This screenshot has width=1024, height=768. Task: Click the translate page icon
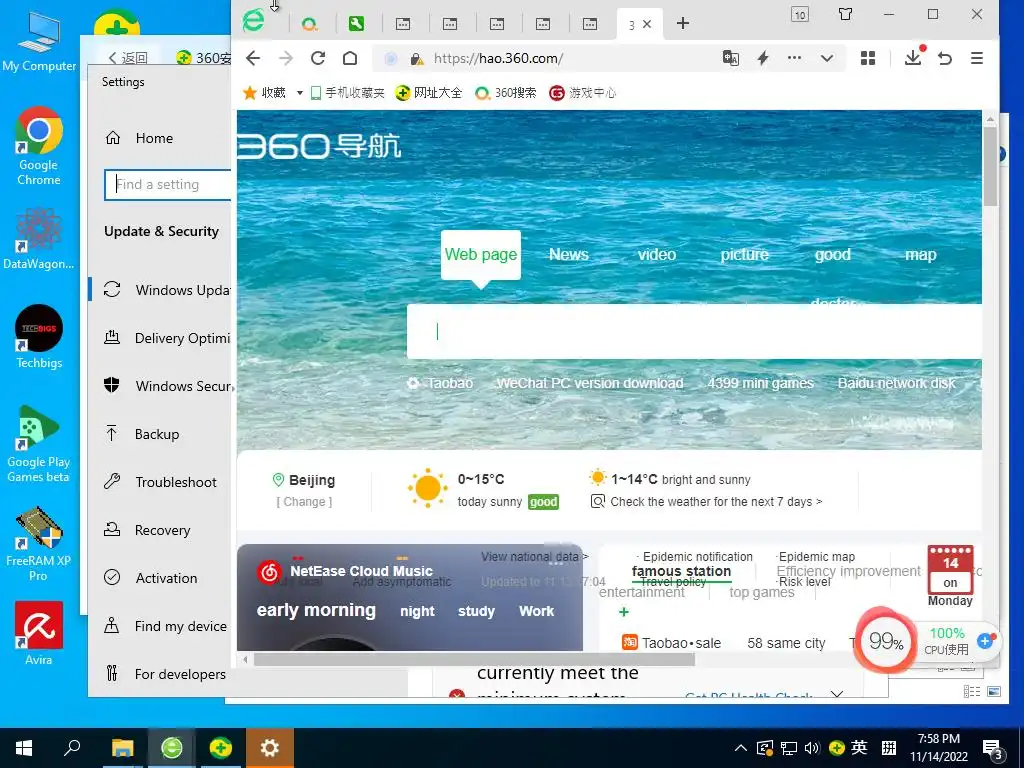coord(731,58)
